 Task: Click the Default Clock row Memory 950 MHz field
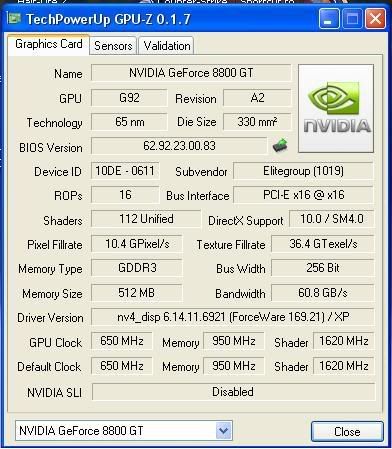234,366
